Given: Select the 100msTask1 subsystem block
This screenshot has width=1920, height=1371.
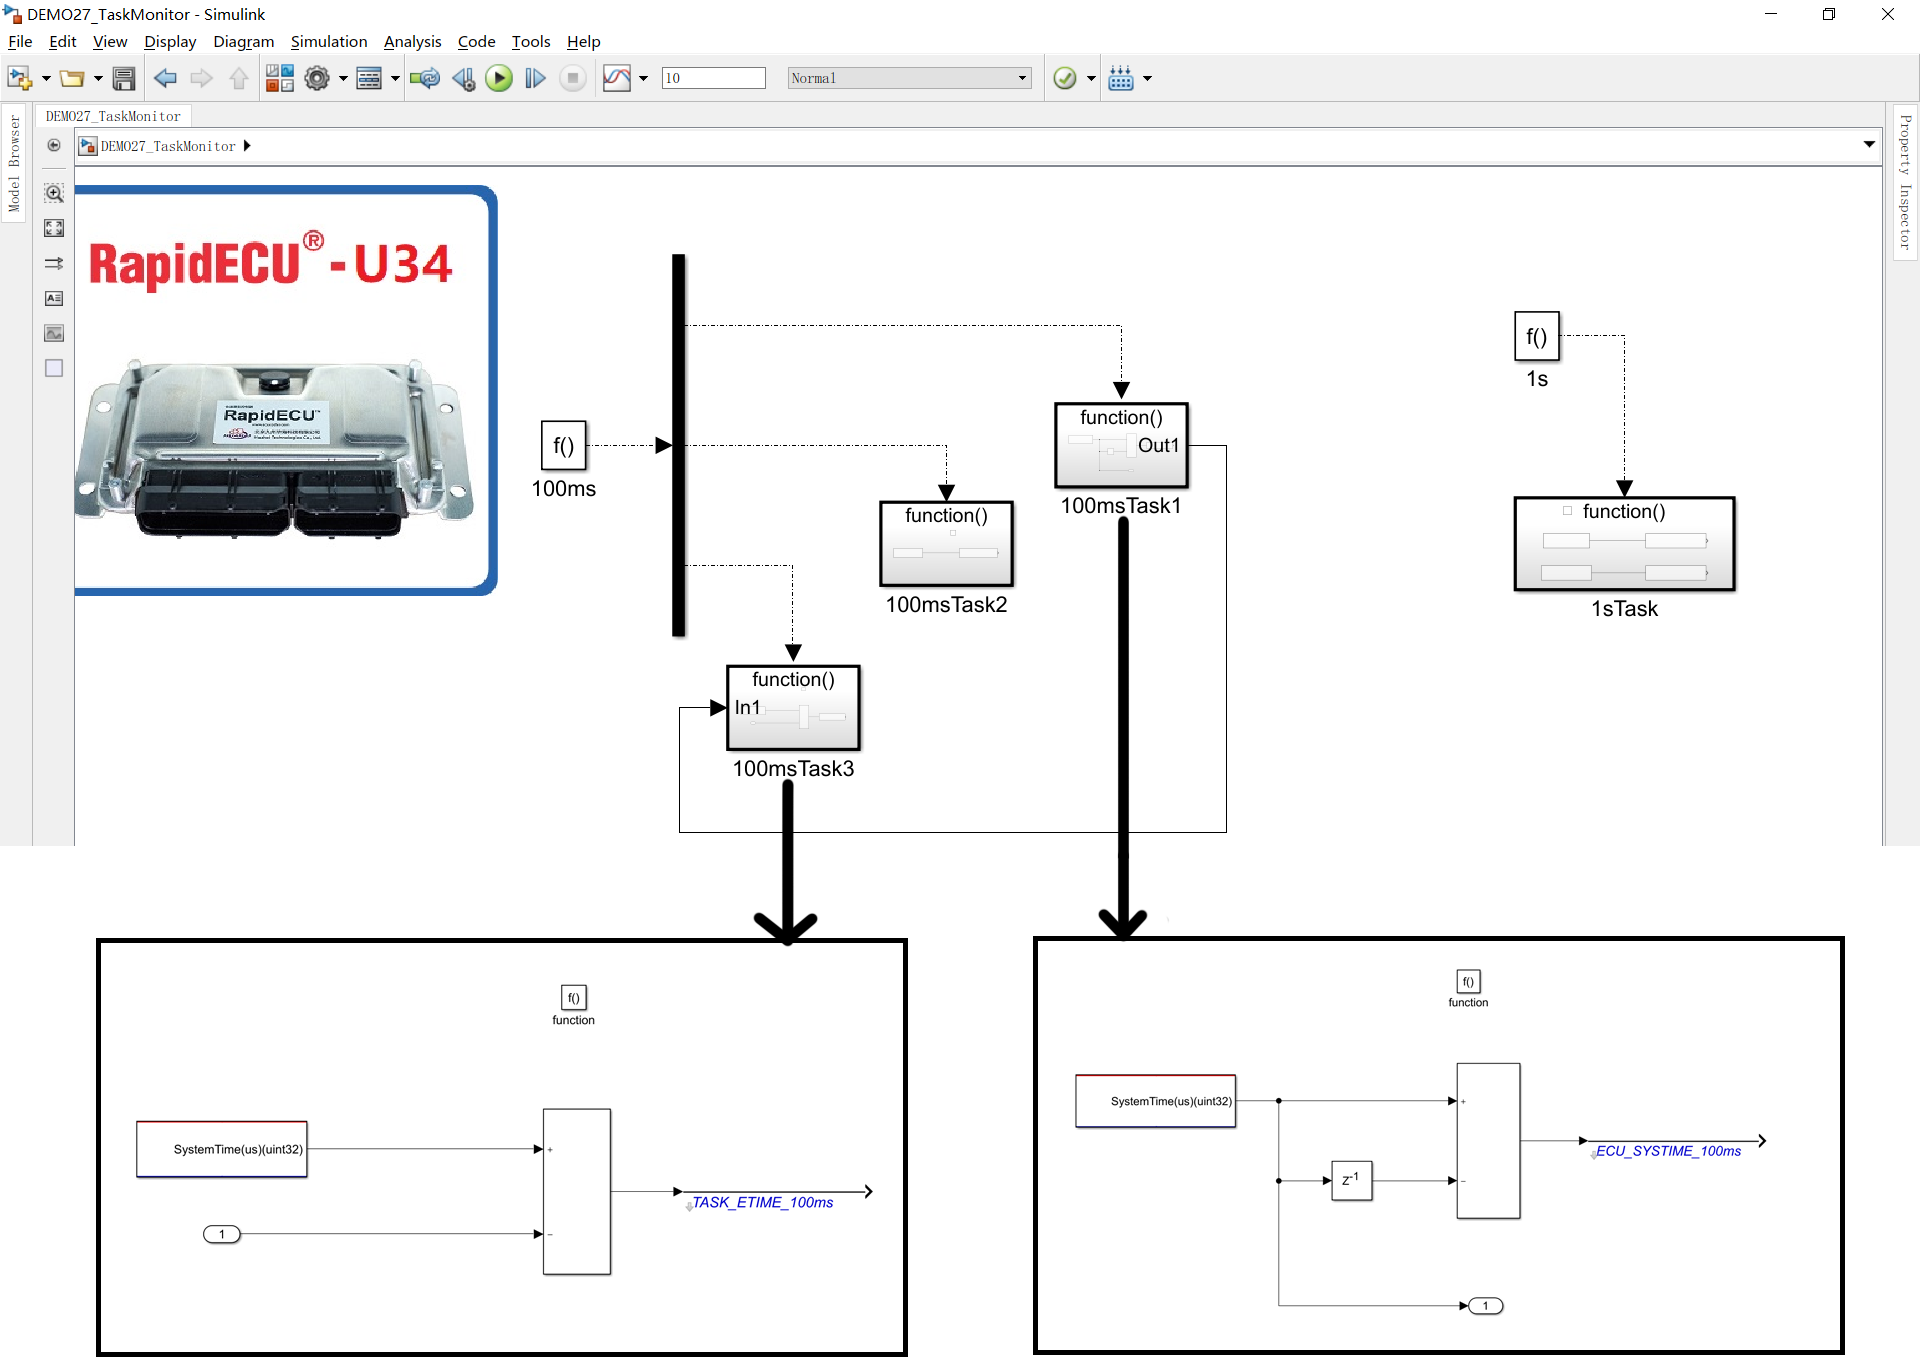Looking at the screenshot, I should click(1121, 445).
